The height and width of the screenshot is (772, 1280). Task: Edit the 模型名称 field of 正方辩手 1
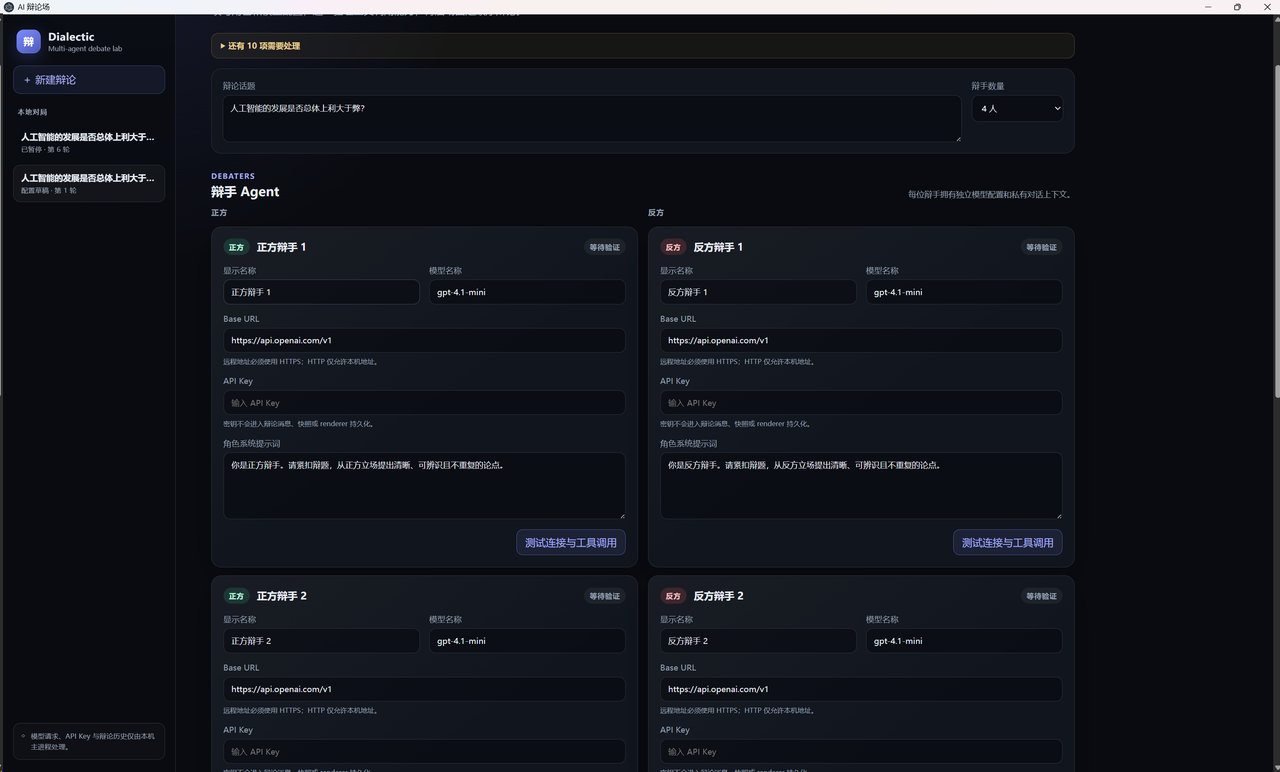point(527,292)
